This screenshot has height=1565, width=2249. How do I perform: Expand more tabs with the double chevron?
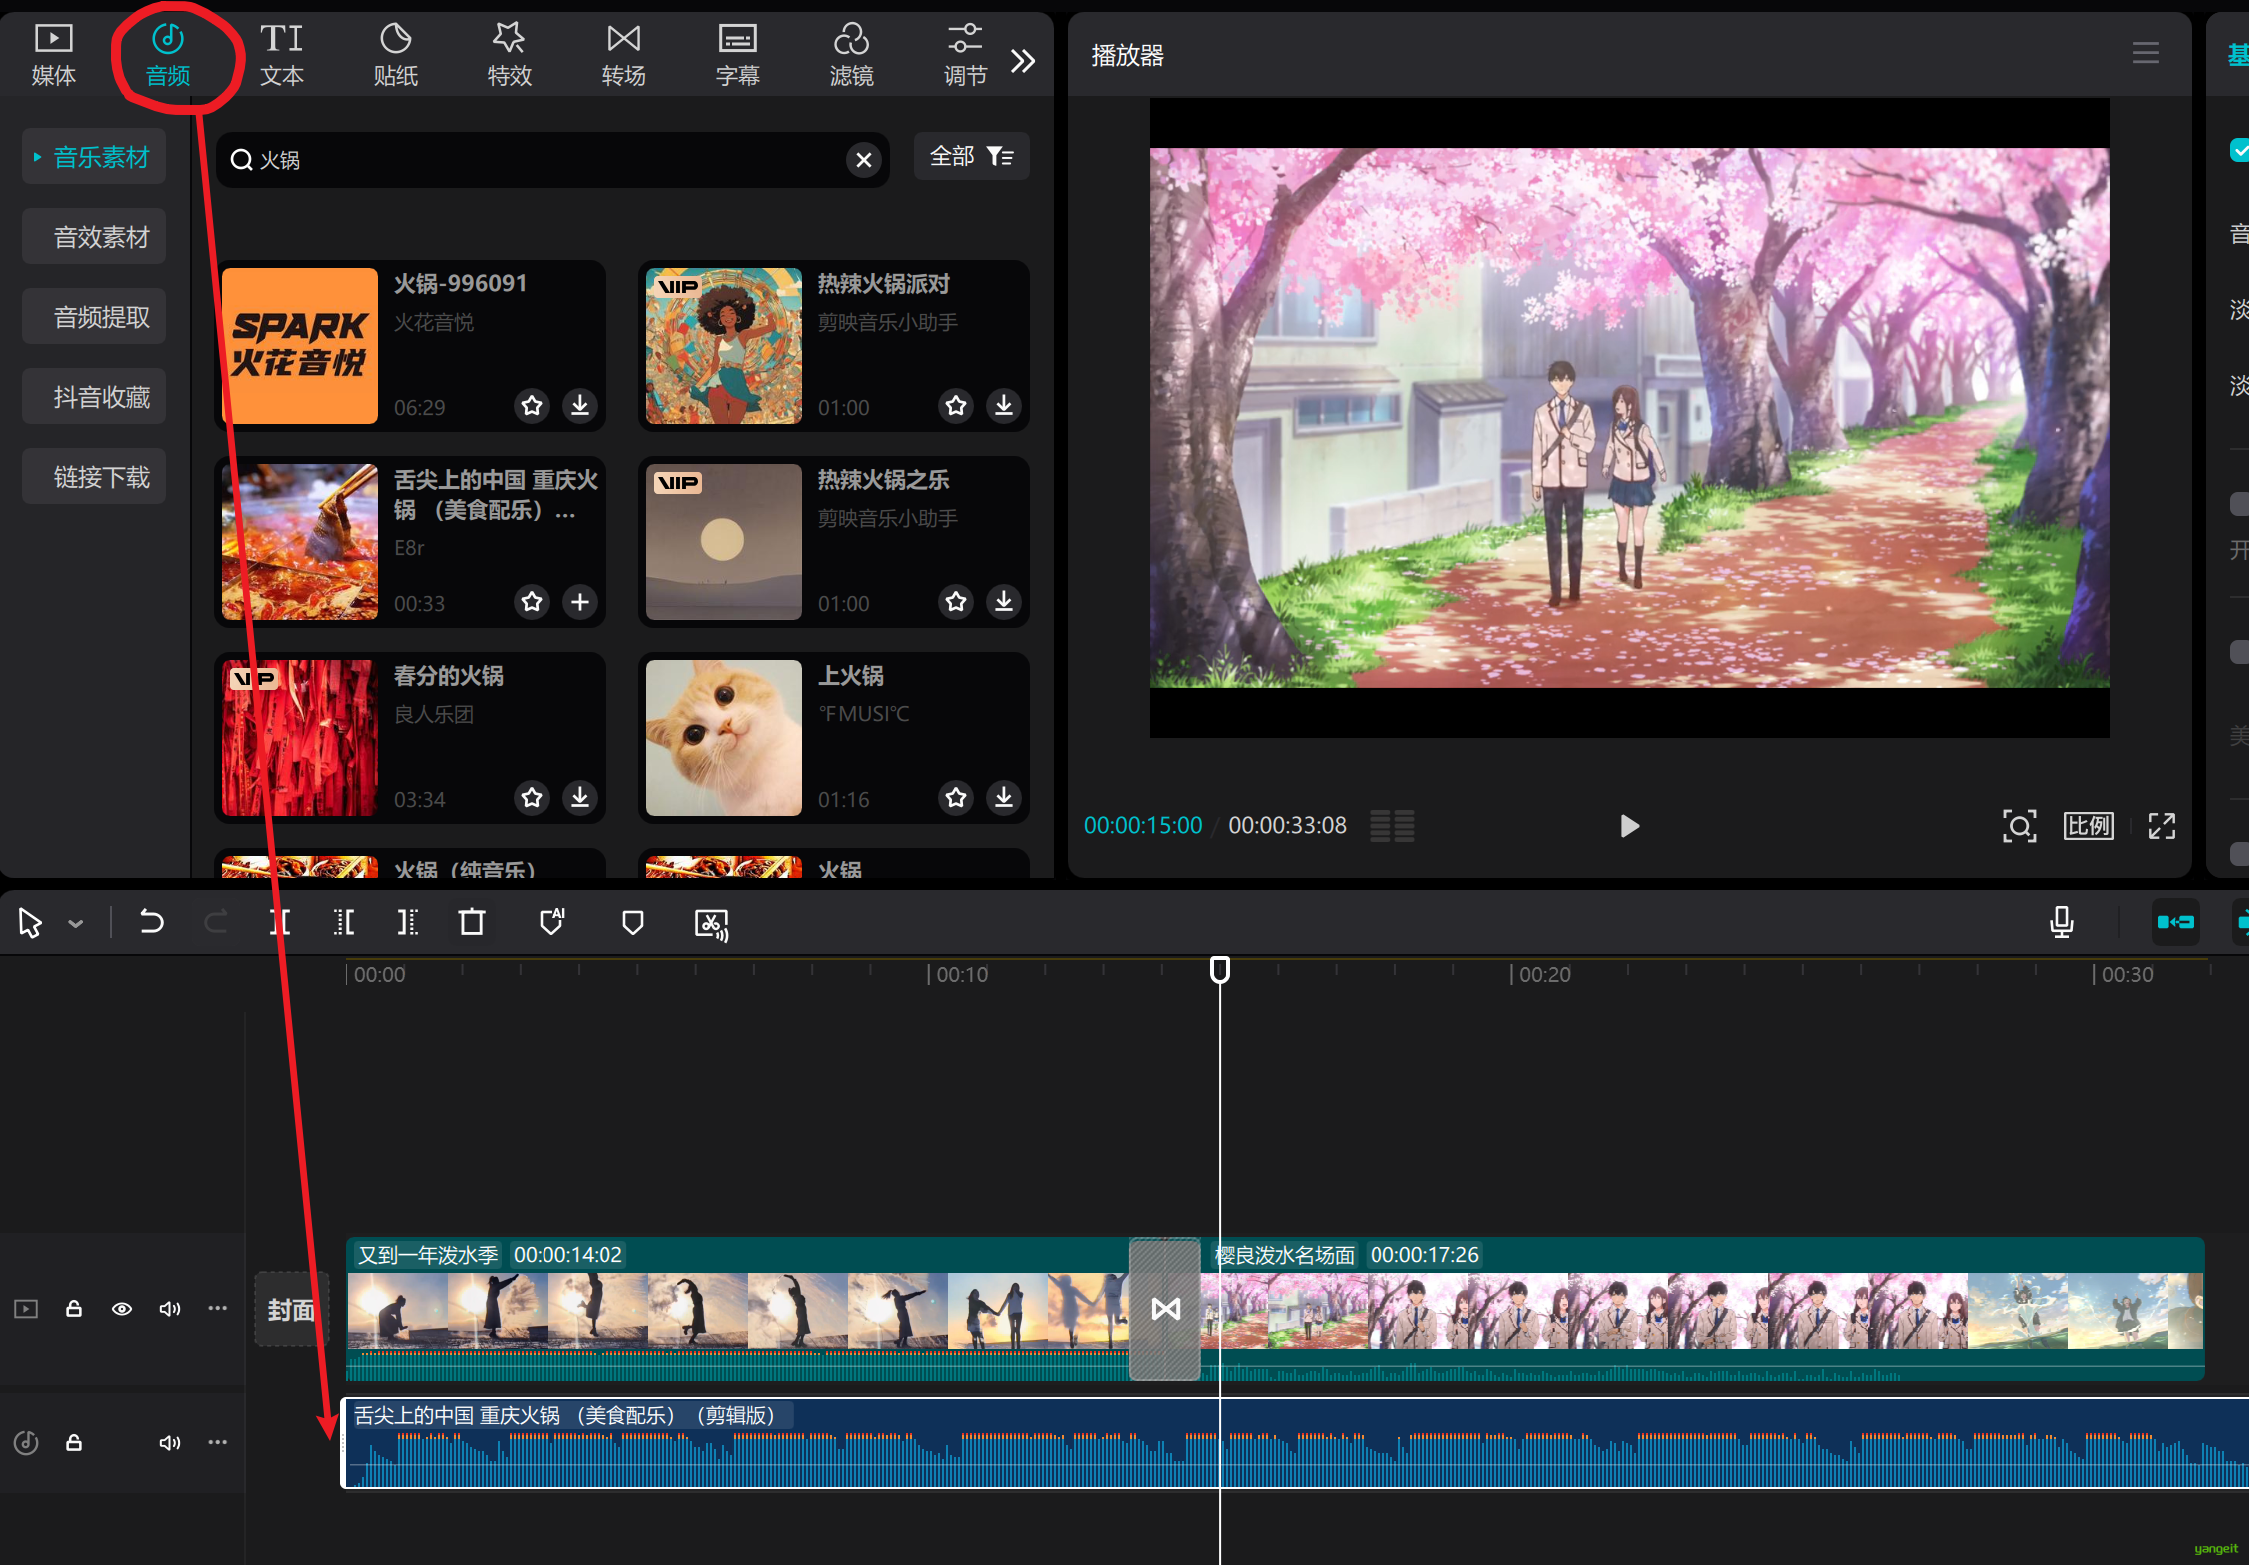point(1023,61)
